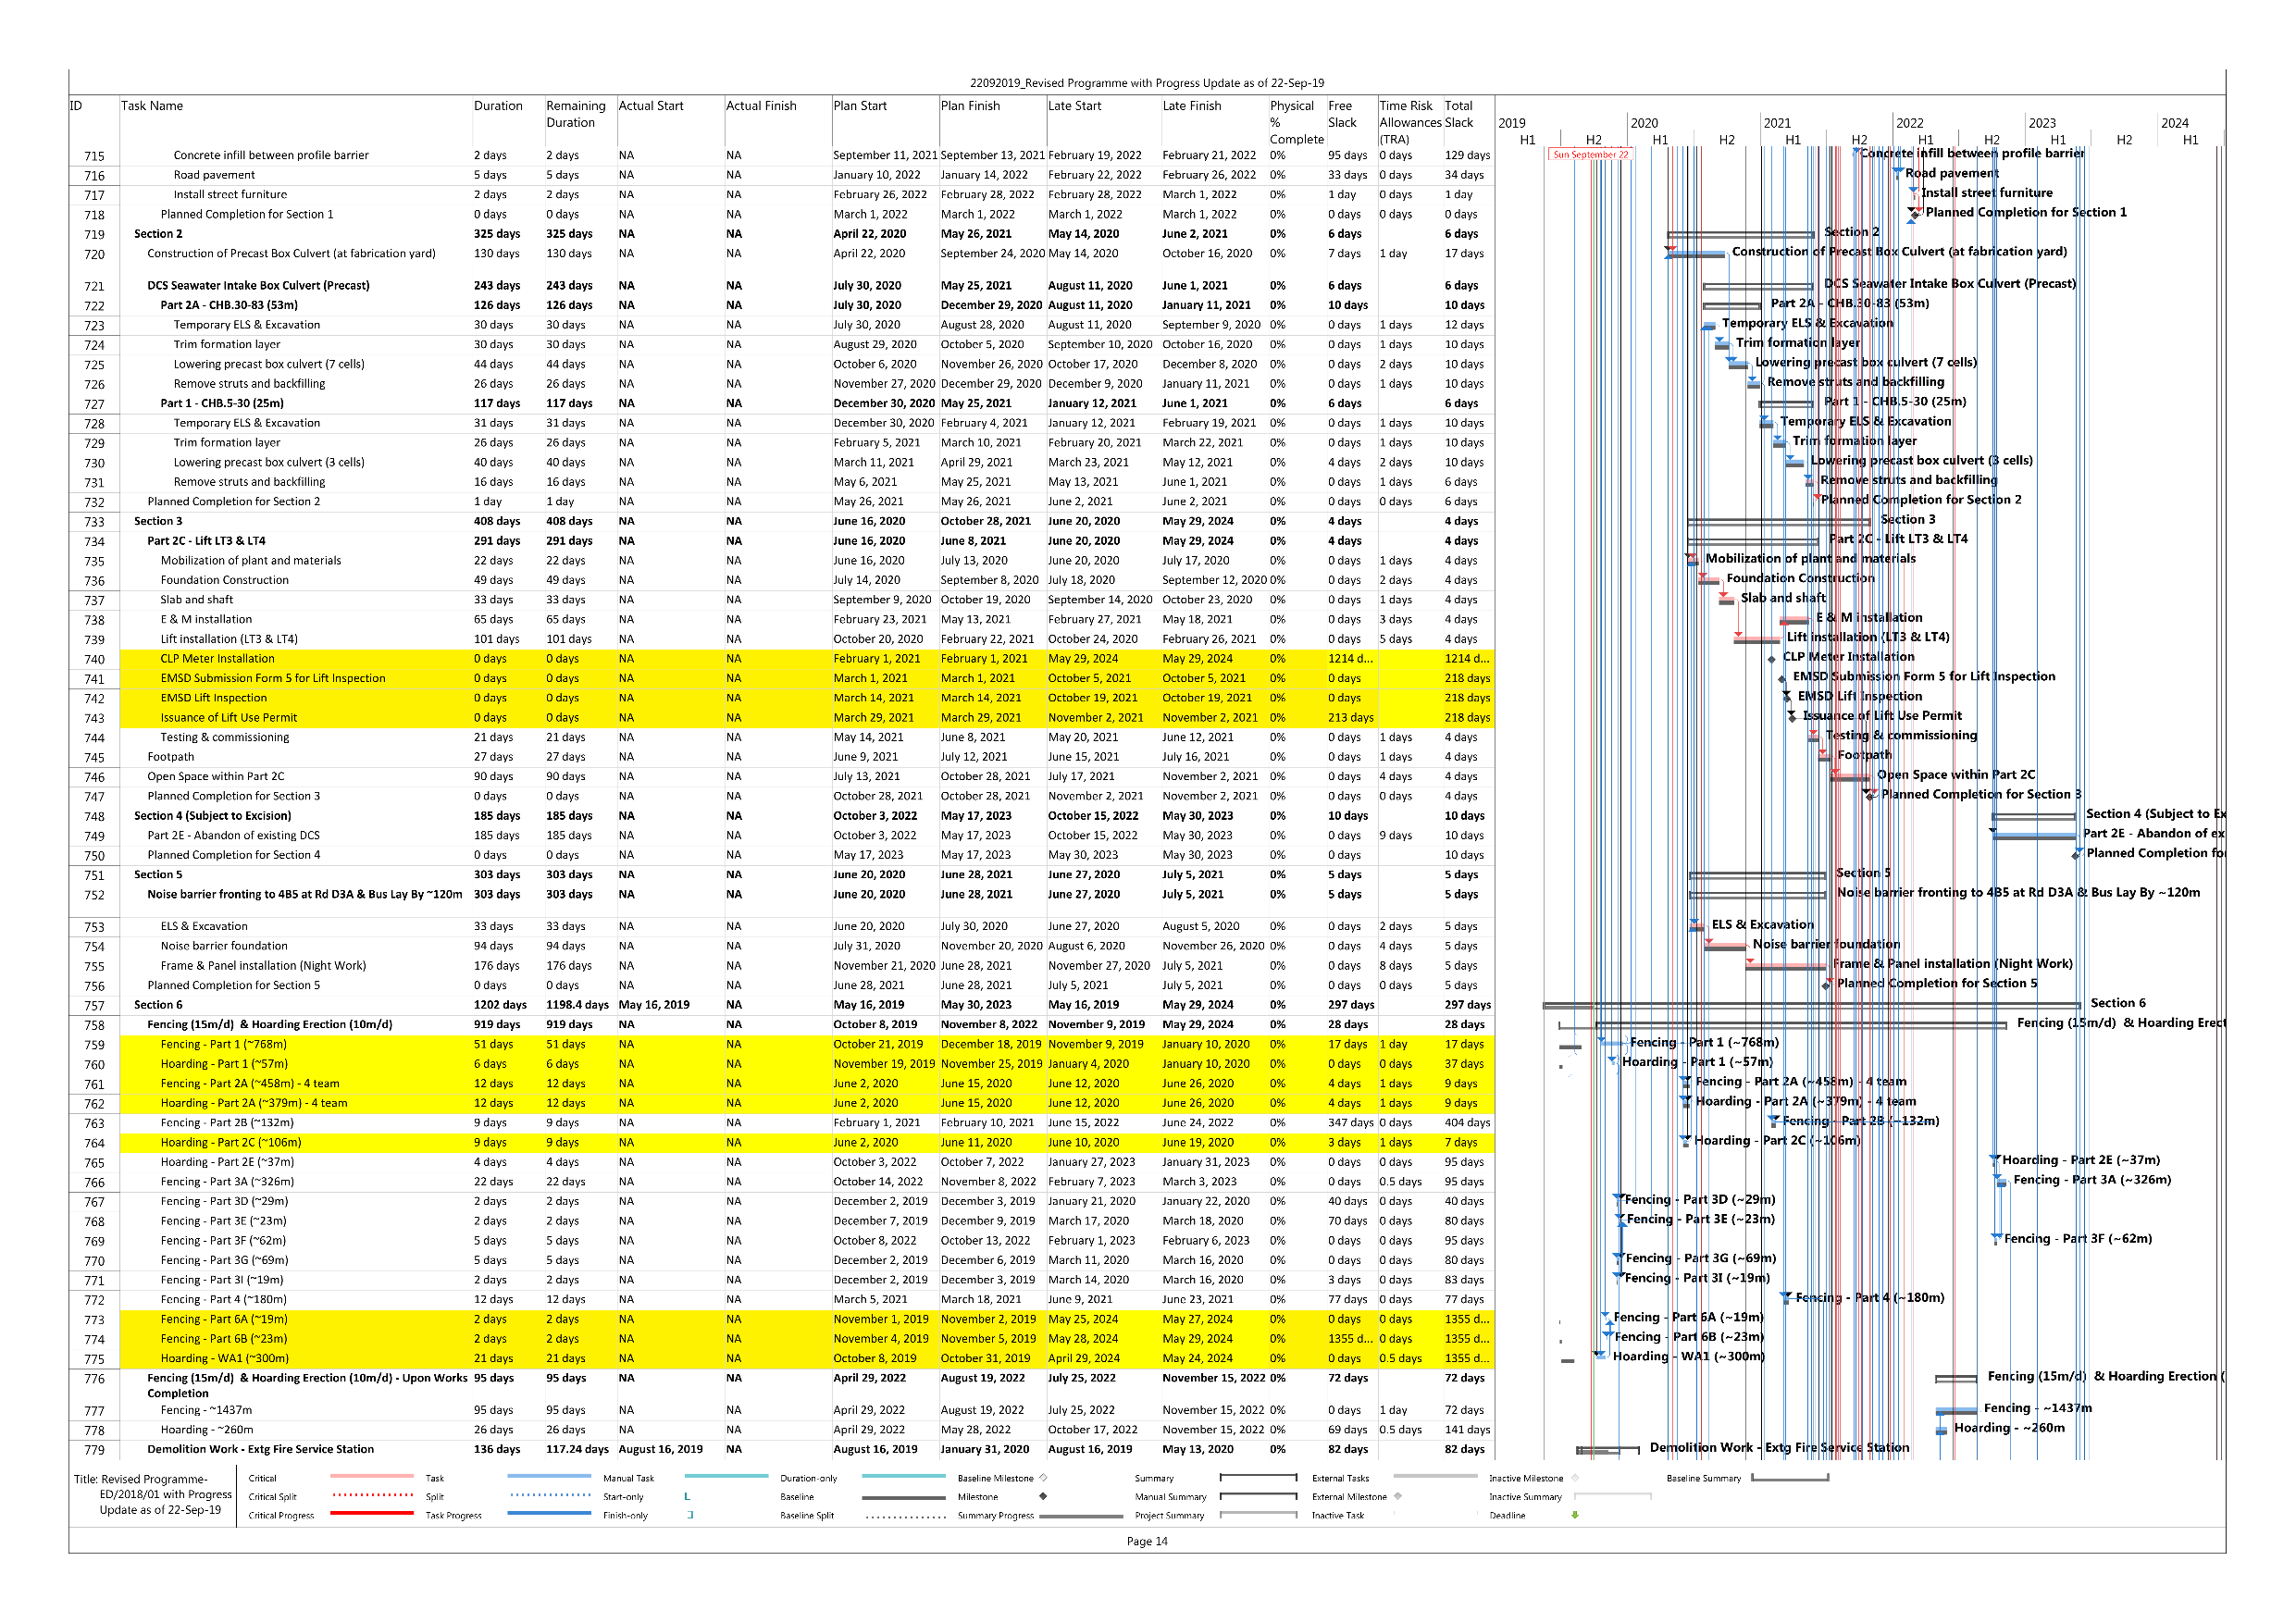Viewport: 2296px width, 1623px height.
Task: Click the 2019 year label on the timescale
Action: click(1512, 123)
